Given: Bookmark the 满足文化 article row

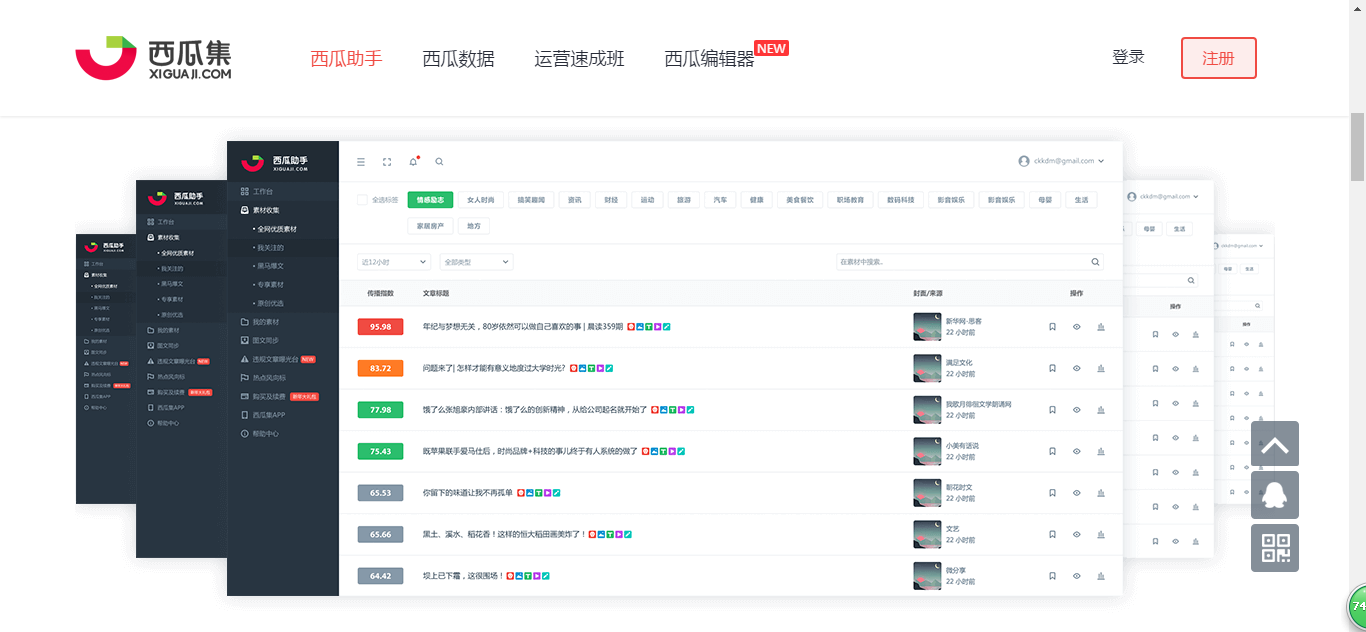Looking at the screenshot, I should (x=1052, y=368).
